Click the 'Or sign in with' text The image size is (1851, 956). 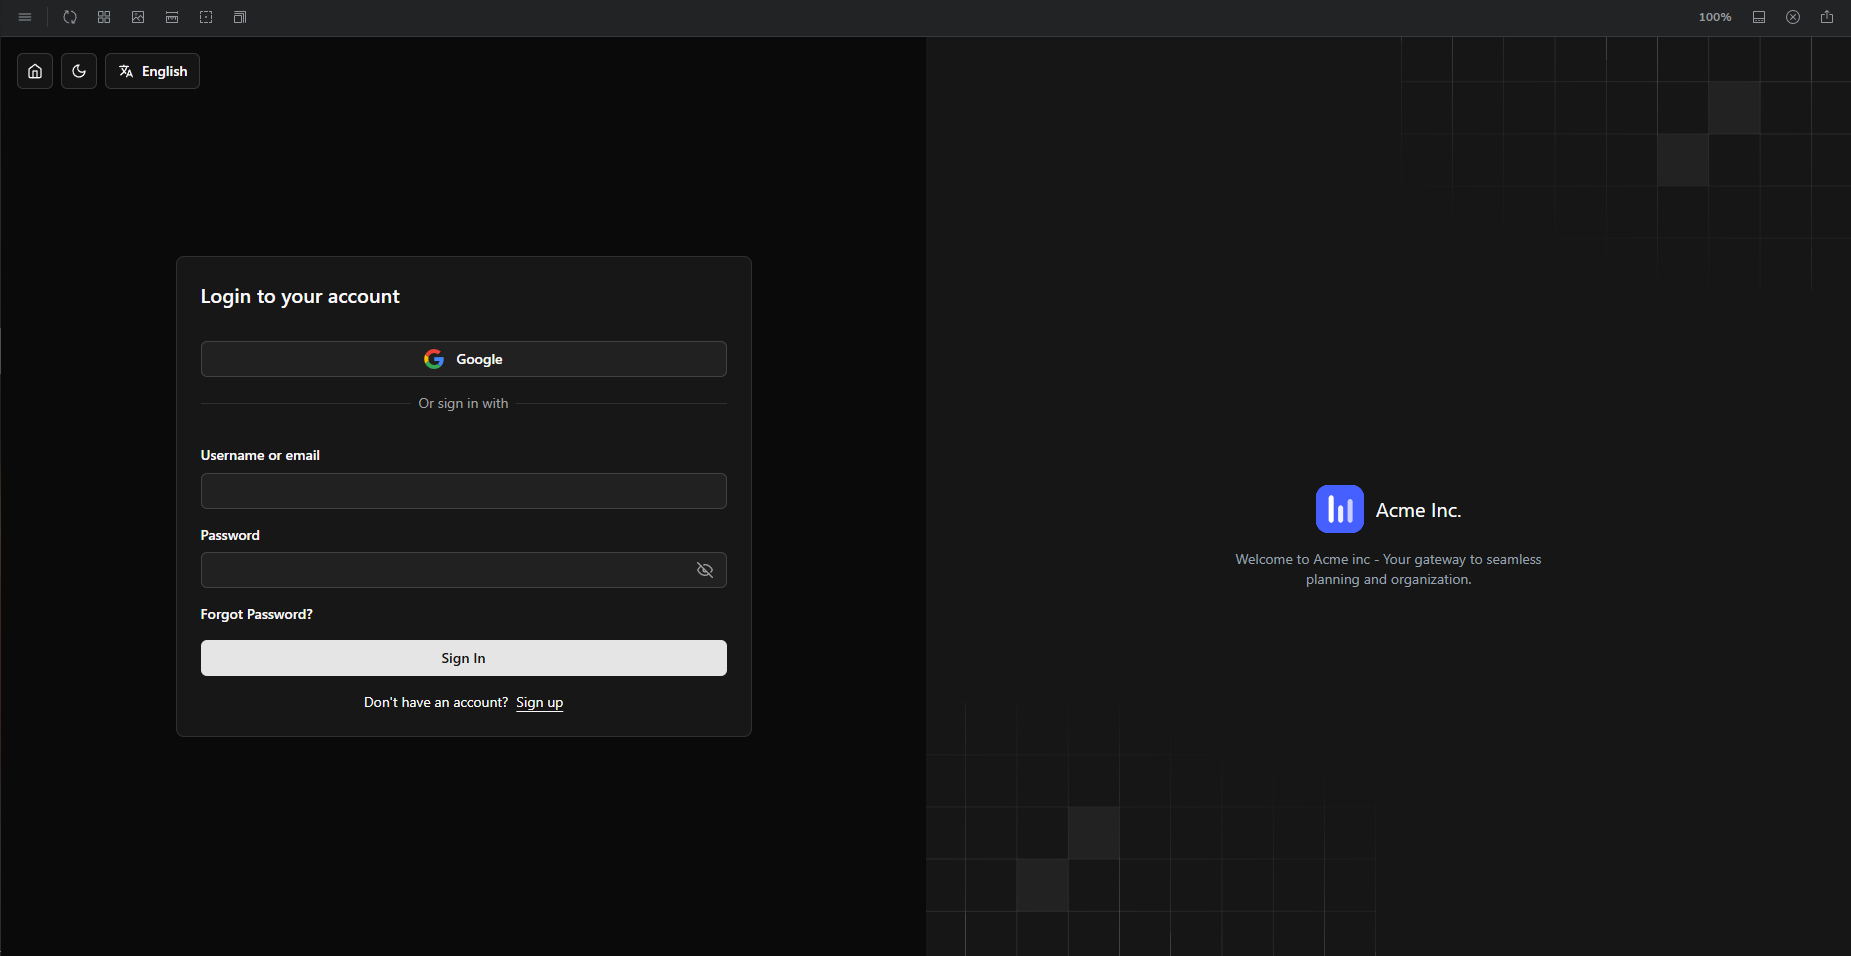click(x=464, y=403)
